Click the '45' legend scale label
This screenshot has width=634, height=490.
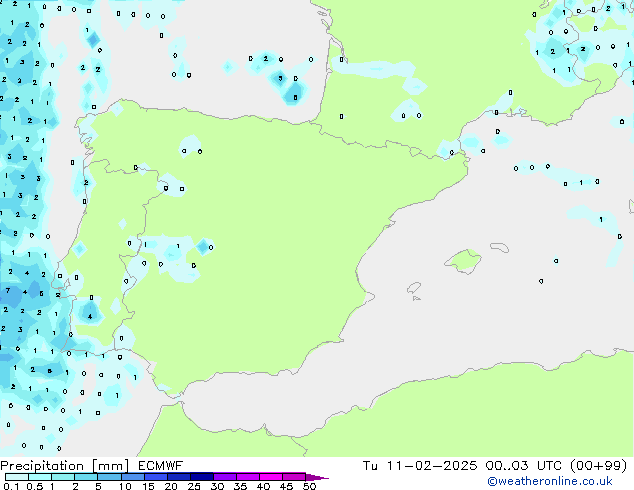[286, 486]
